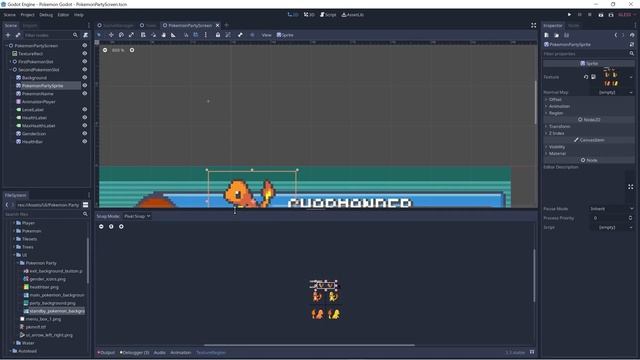Activate the Pan Mode hand tool
640x360 pixels.
pos(164,35)
